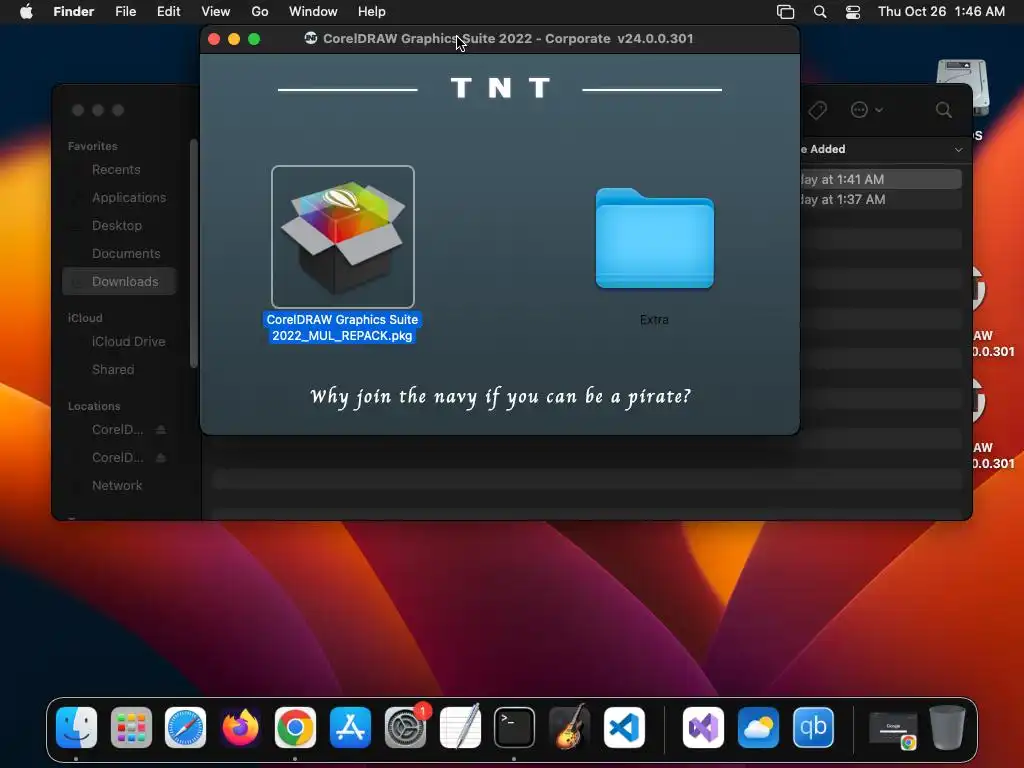Launch Google Chrome from the Dock
Image resolution: width=1024 pixels, height=768 pixels.
click(295, 727)
